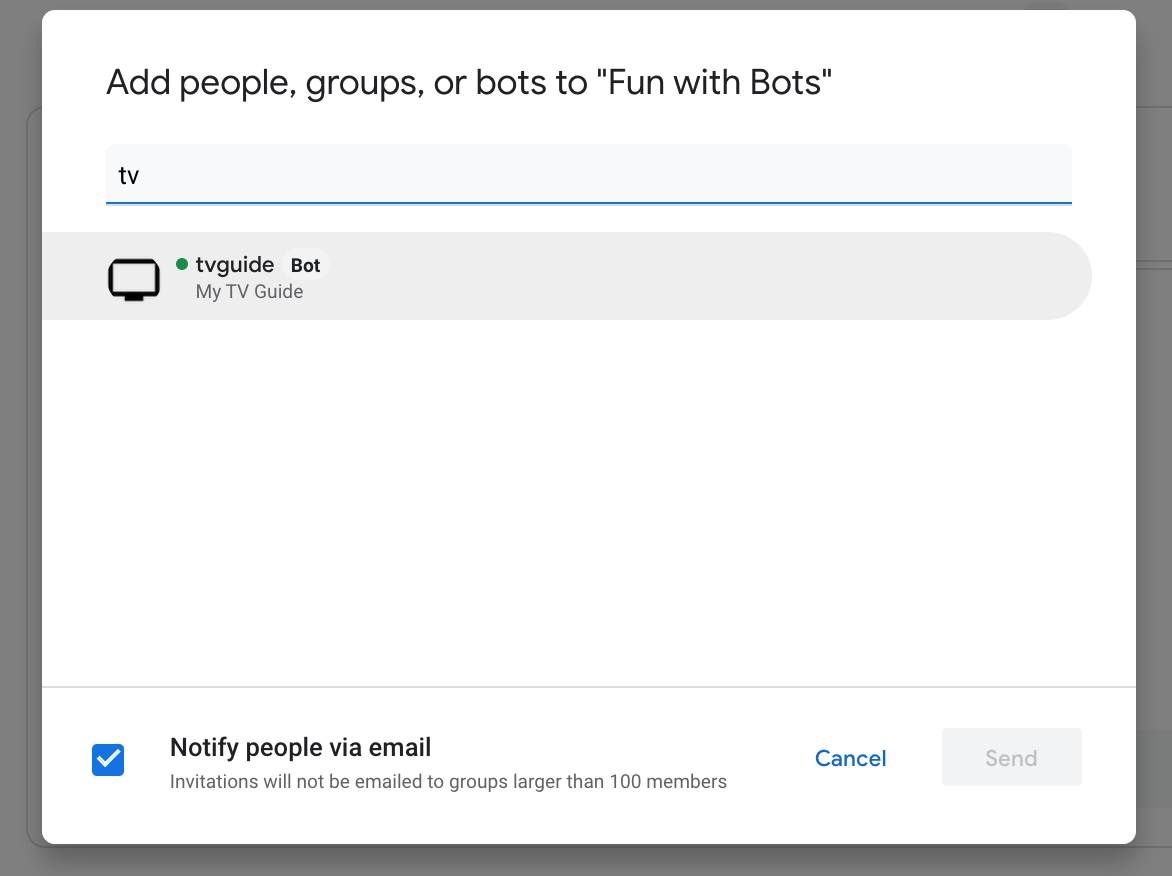
Task: Click the "My TV Guide" description text
Action: (249, 292)
